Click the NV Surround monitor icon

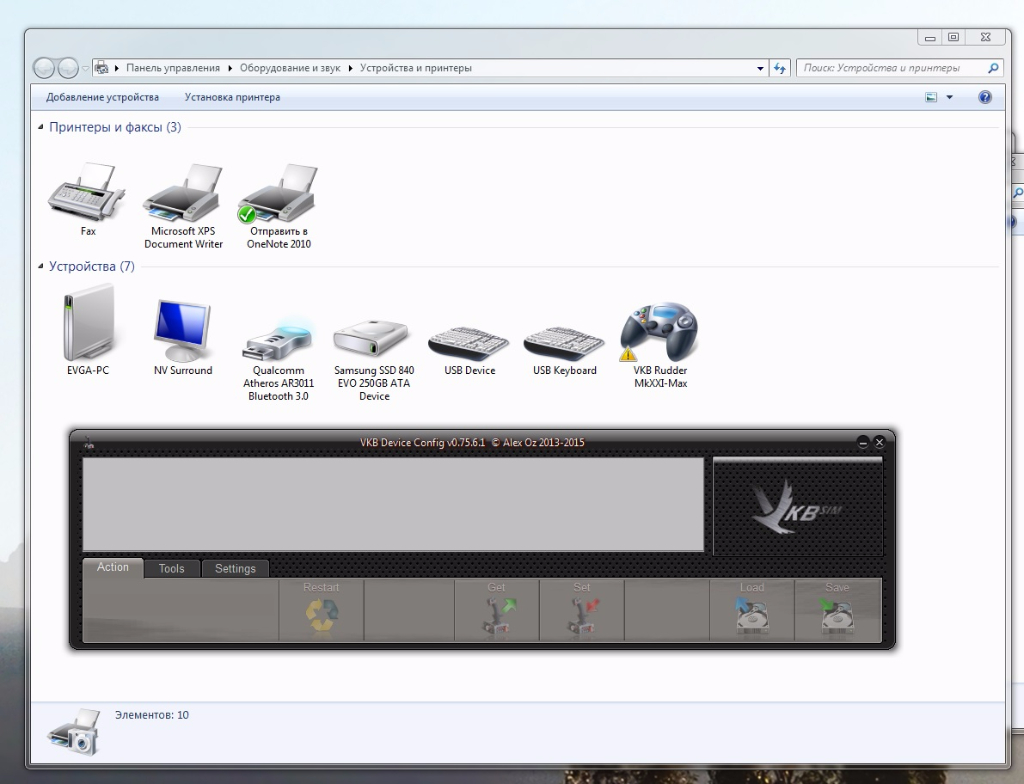(x=183, y=332)
